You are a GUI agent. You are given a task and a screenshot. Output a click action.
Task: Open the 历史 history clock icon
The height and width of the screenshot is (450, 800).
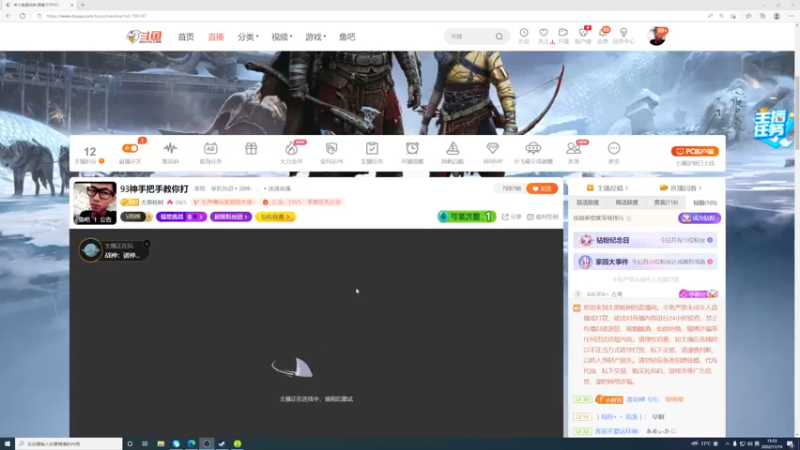(523, 36)
